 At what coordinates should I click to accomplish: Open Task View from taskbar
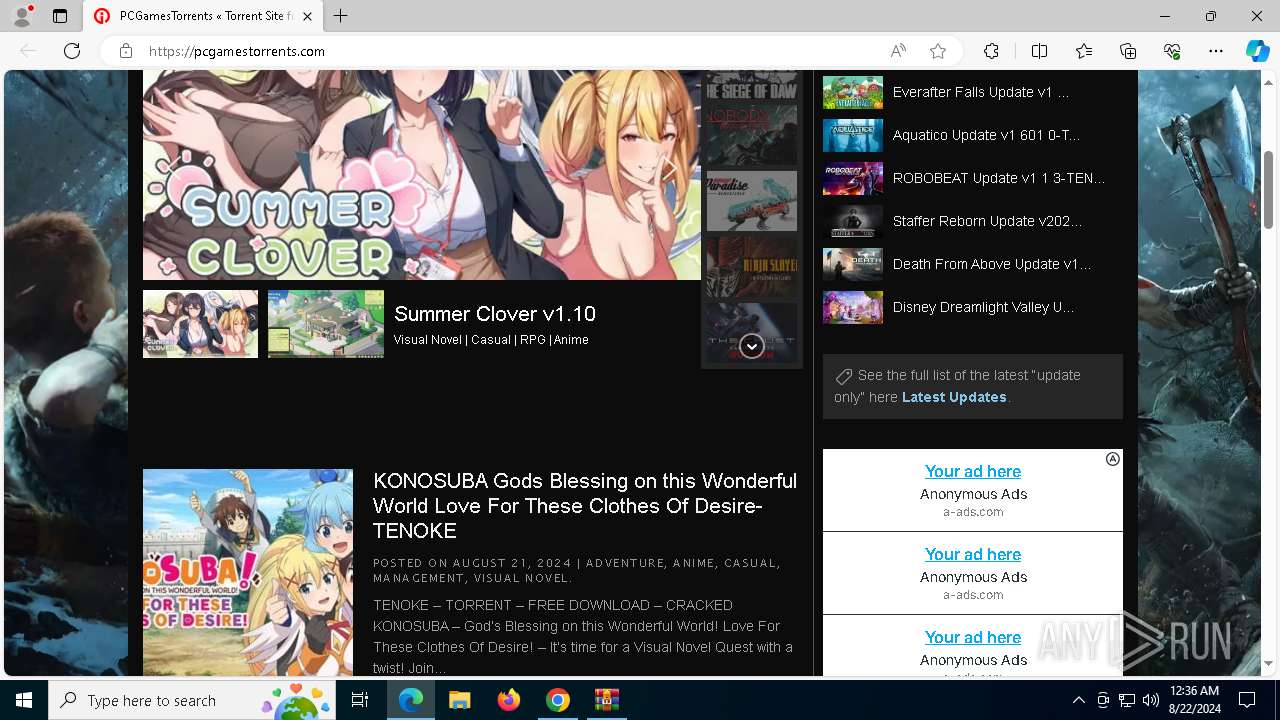tap(360, 700)
